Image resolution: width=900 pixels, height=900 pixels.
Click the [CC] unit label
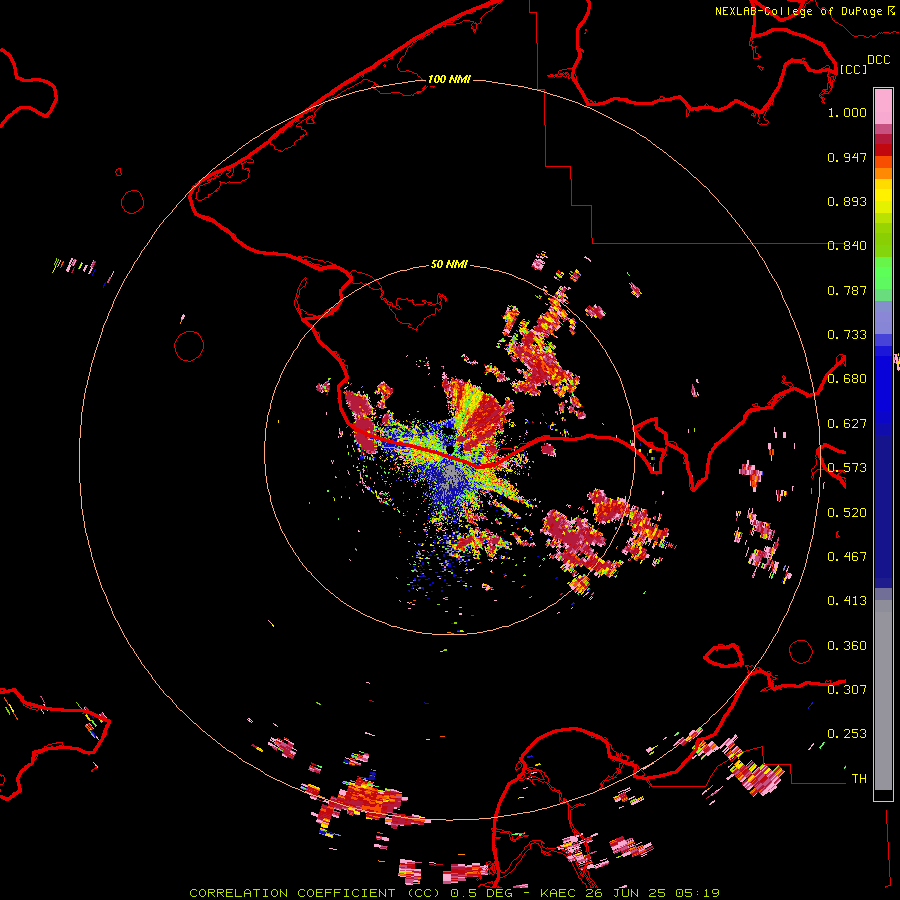(853, 69)
